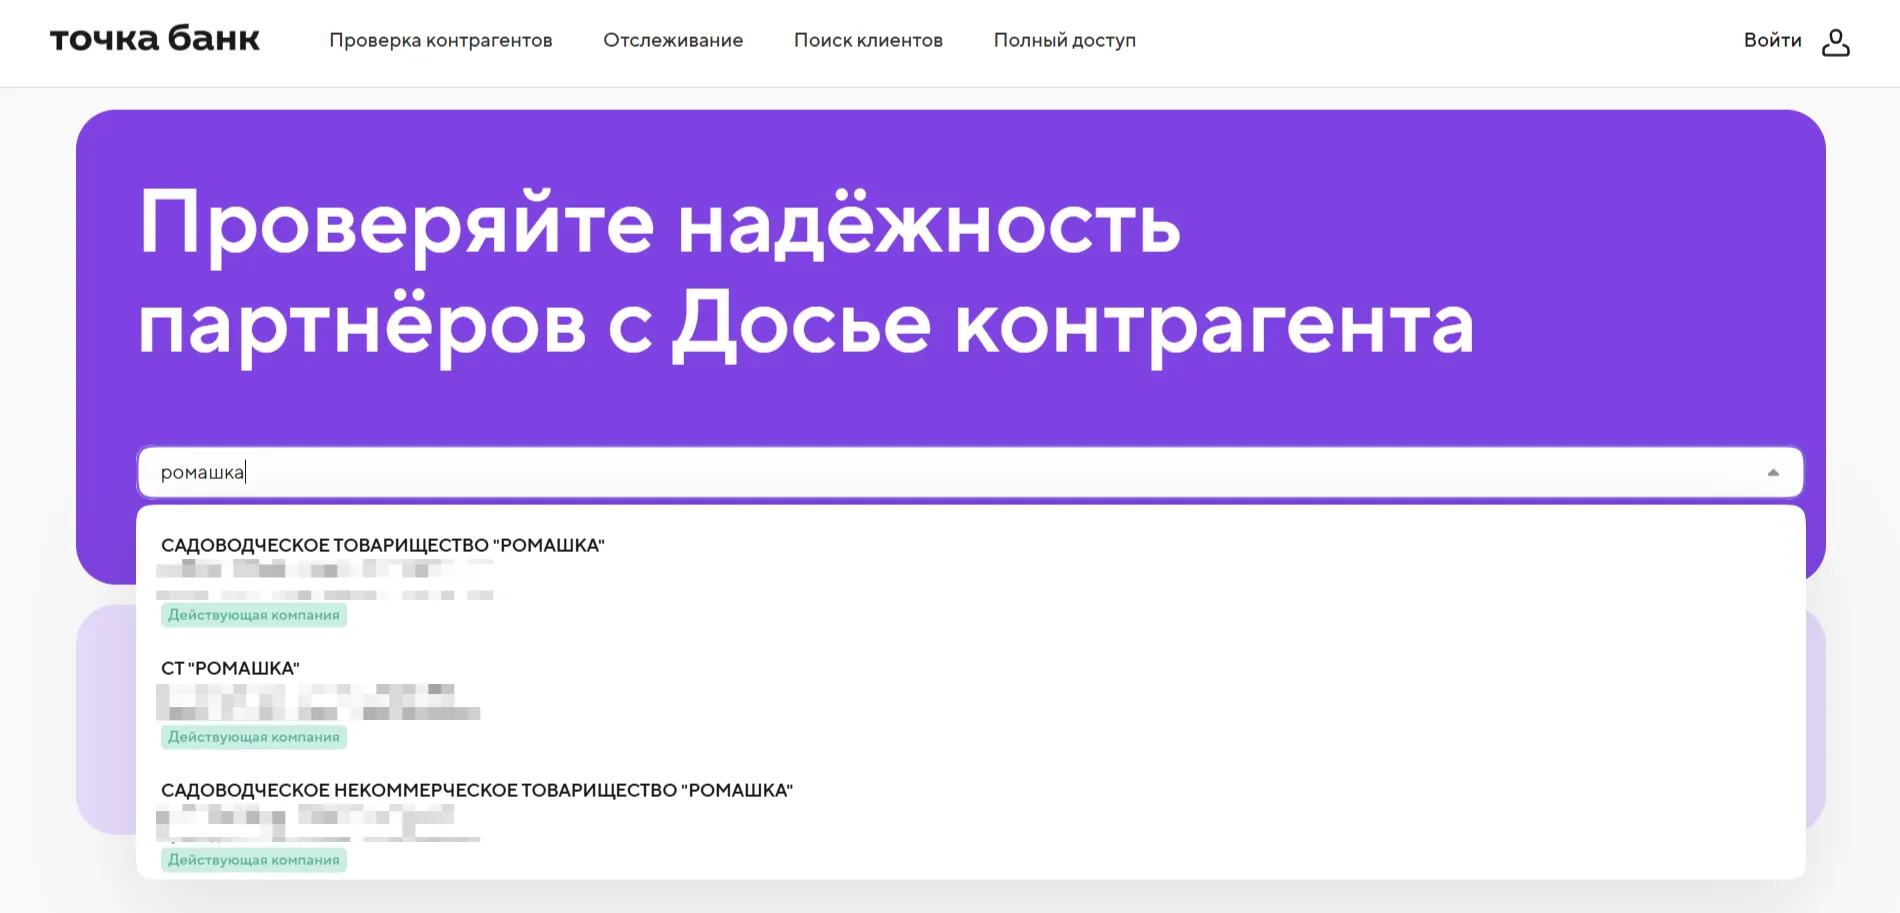Click the Точка банк logo
The image size is (1900, 913).
click(x=154, y=39)
